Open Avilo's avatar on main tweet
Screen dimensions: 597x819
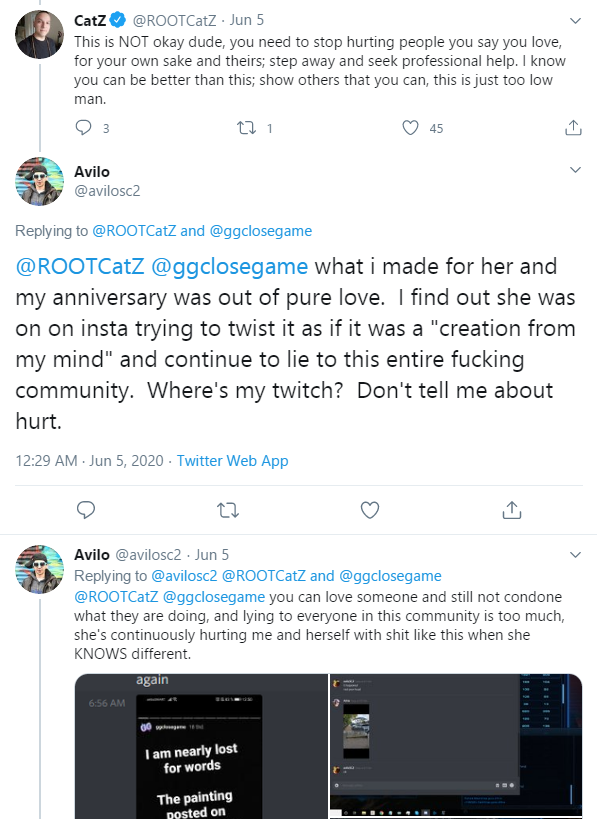(40, 181)
